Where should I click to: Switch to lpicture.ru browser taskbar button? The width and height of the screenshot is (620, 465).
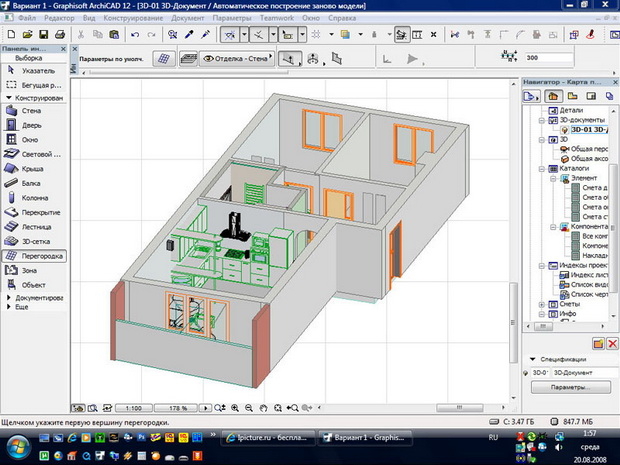268,438
